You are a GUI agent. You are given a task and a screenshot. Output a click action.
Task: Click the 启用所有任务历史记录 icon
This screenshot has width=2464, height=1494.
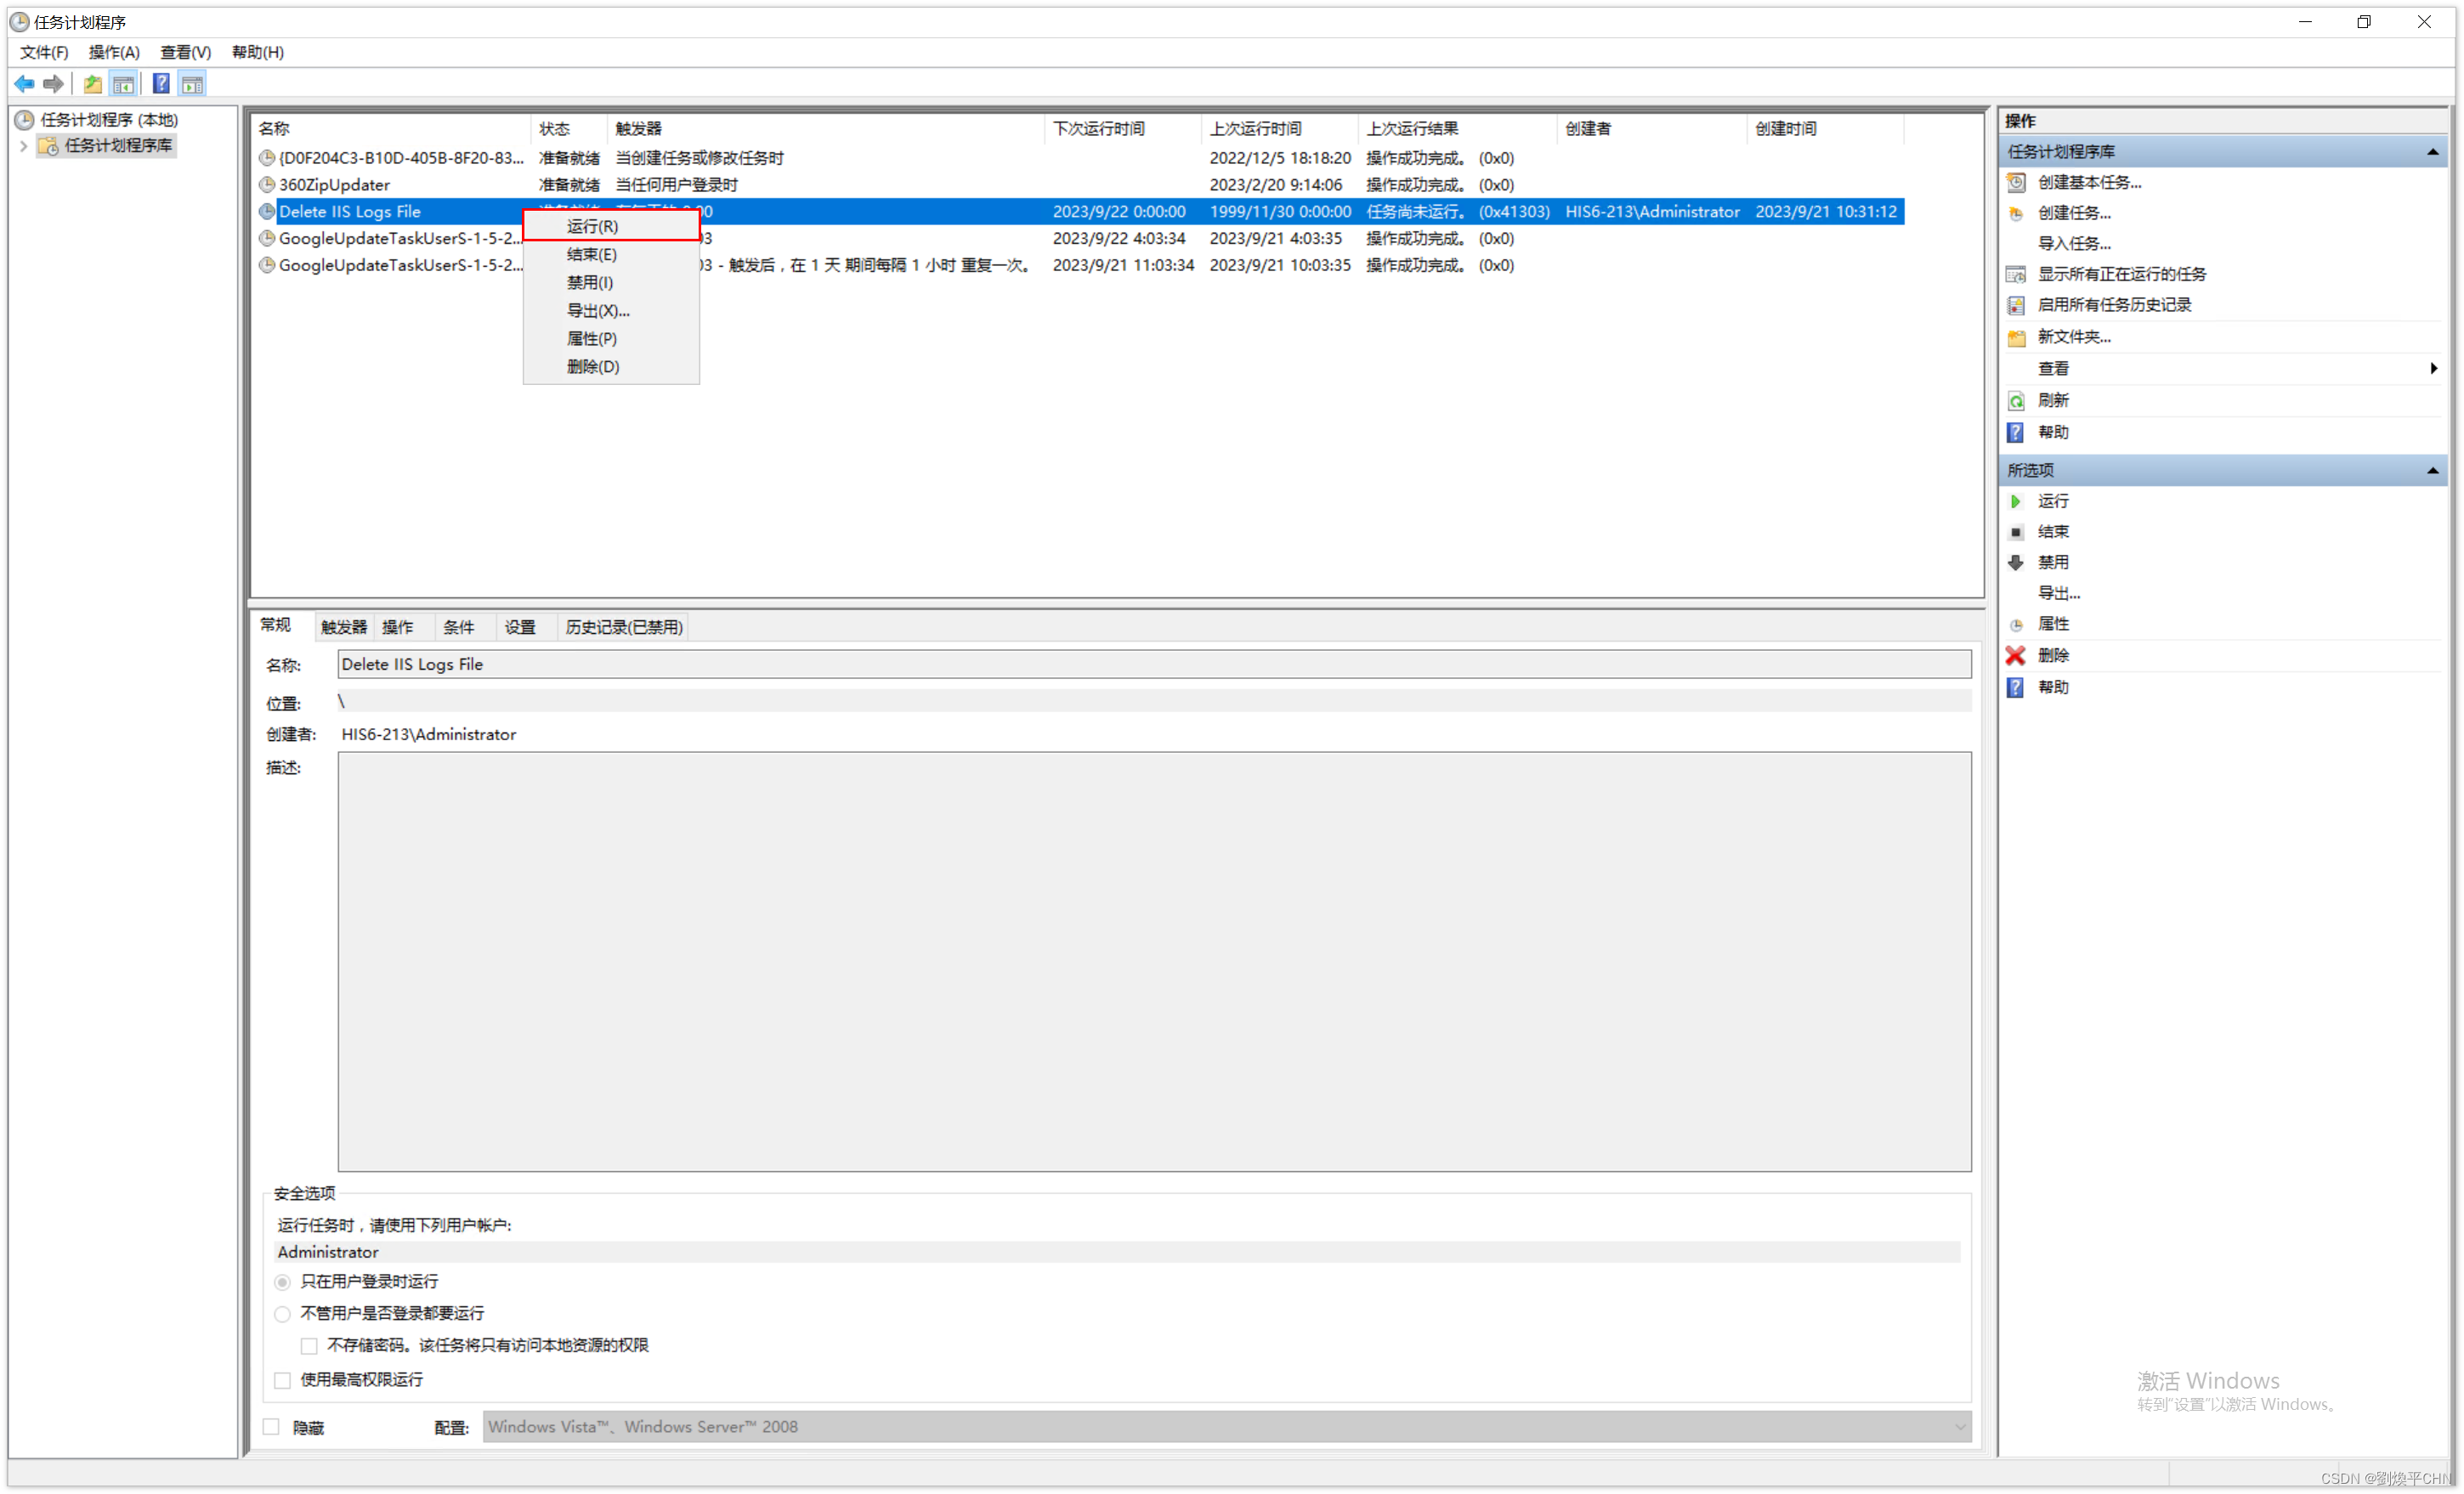click(x=2016, y=306)
